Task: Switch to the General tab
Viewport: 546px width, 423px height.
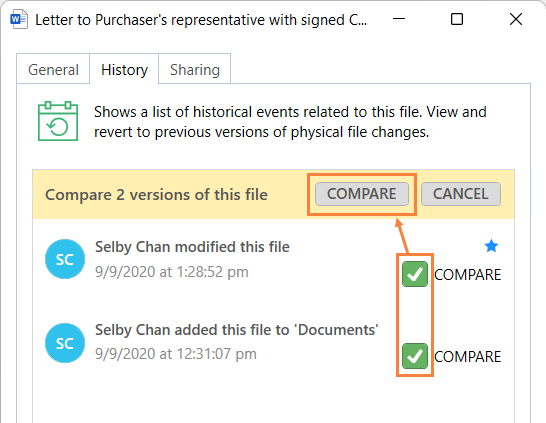Action: pos(53,69)
